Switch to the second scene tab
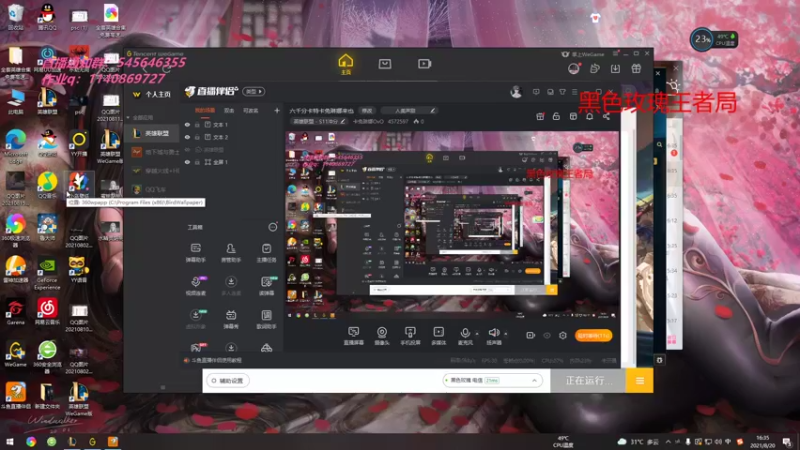 tap(229, 110)
